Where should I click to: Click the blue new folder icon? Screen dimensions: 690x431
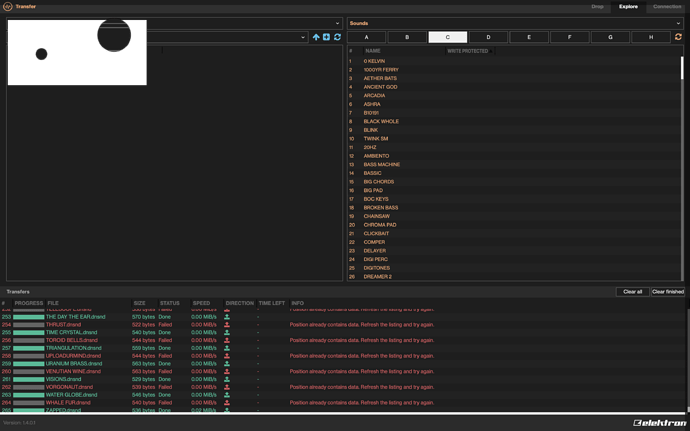click(327, 37)
